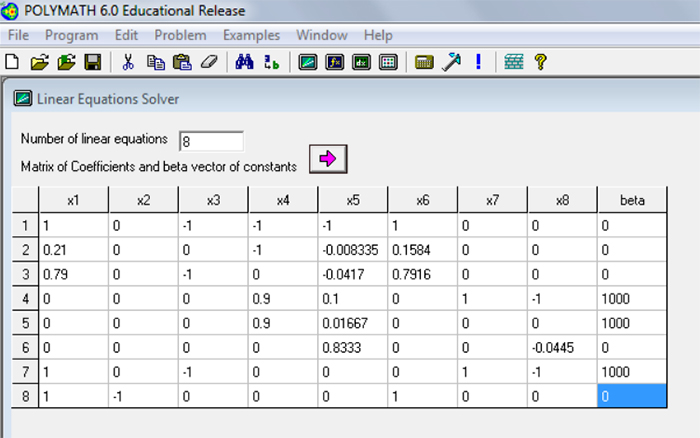Click the x1 column header
The height and width of the screenshot is (438, 700).
click(74, 201)
